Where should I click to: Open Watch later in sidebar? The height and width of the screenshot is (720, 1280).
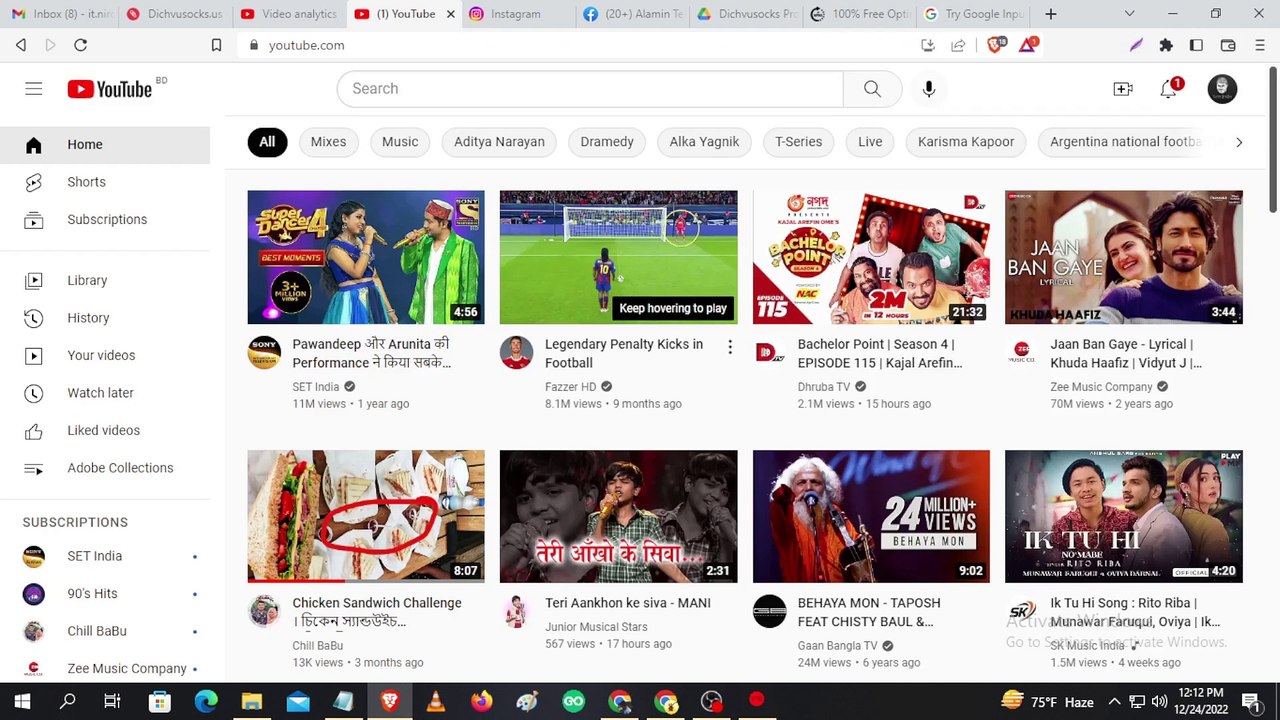[x=105, y=393]
